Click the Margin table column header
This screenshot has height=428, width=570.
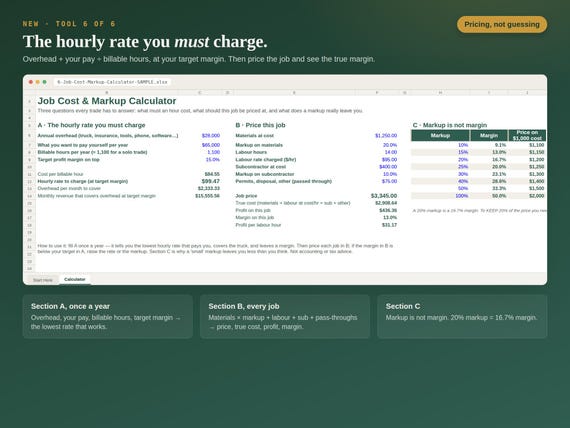489,135
